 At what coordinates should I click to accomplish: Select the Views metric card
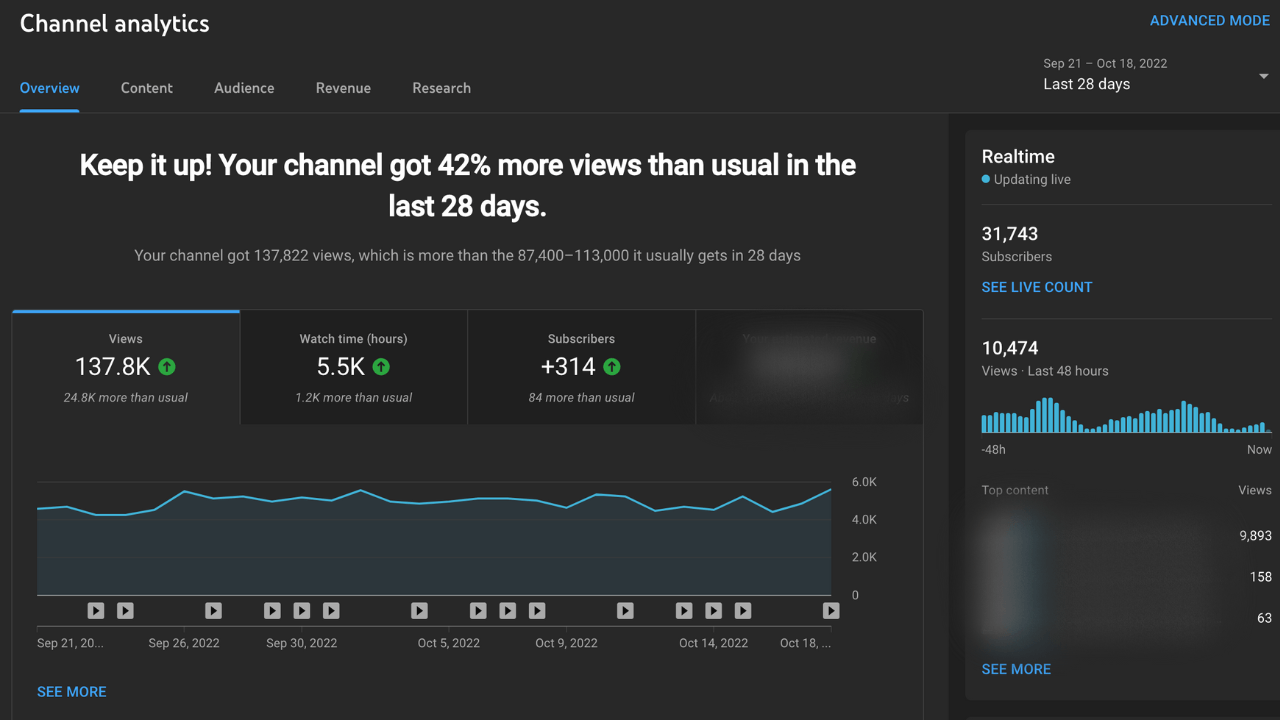click(126, 367)
